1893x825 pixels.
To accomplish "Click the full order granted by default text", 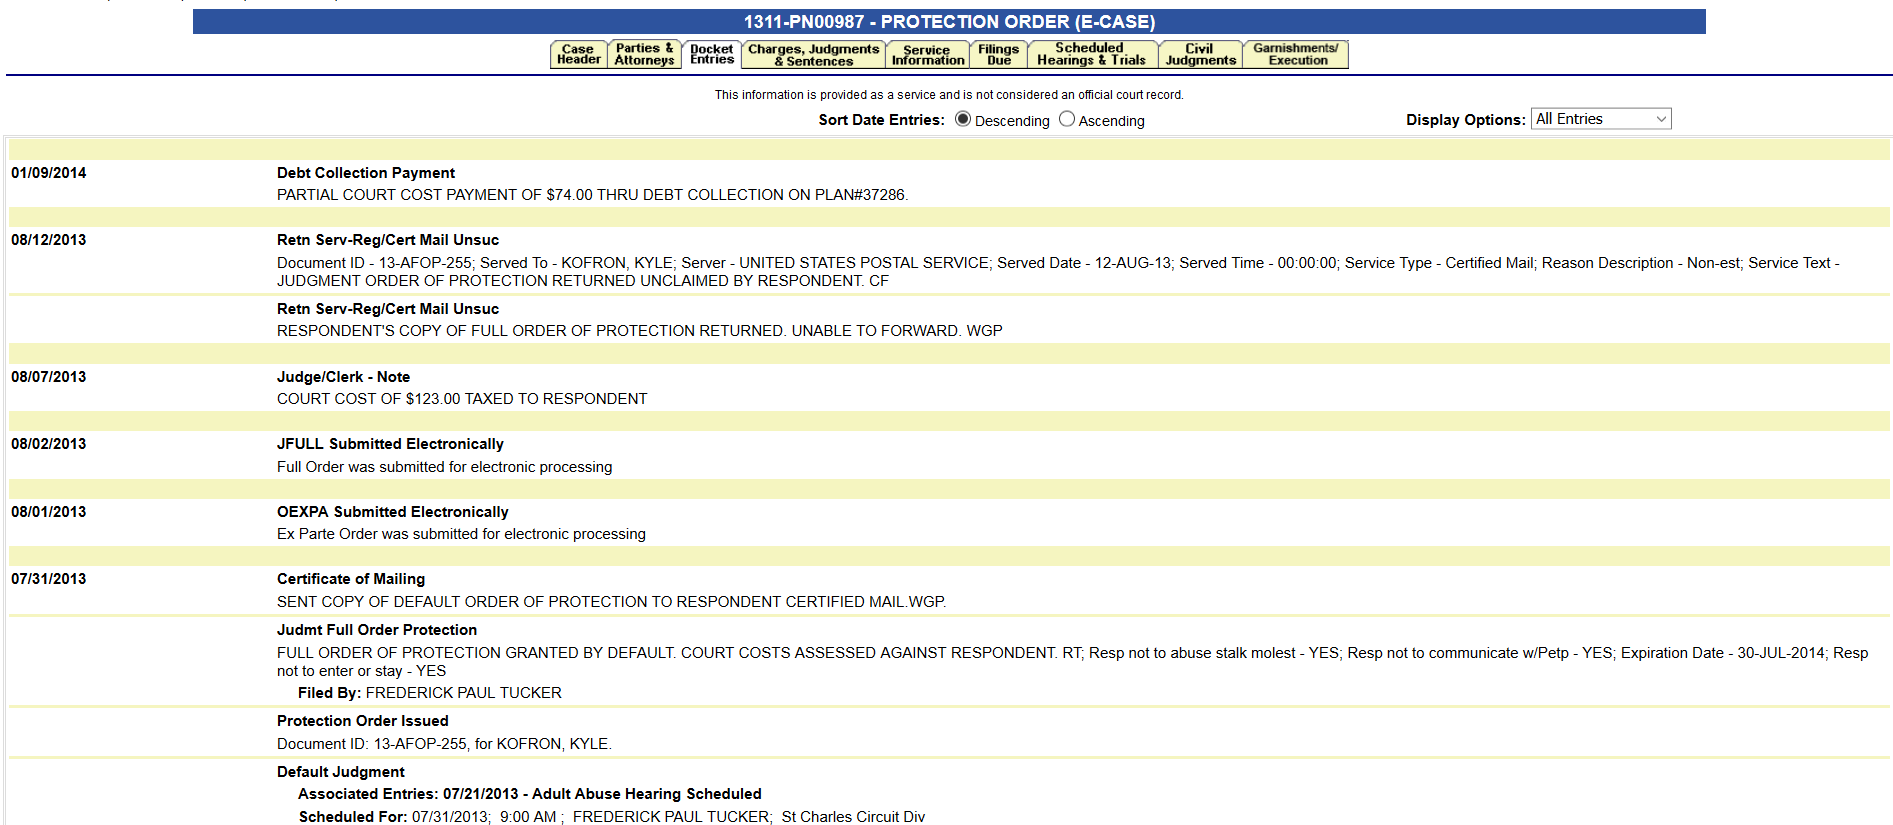I will point(1073,662).
